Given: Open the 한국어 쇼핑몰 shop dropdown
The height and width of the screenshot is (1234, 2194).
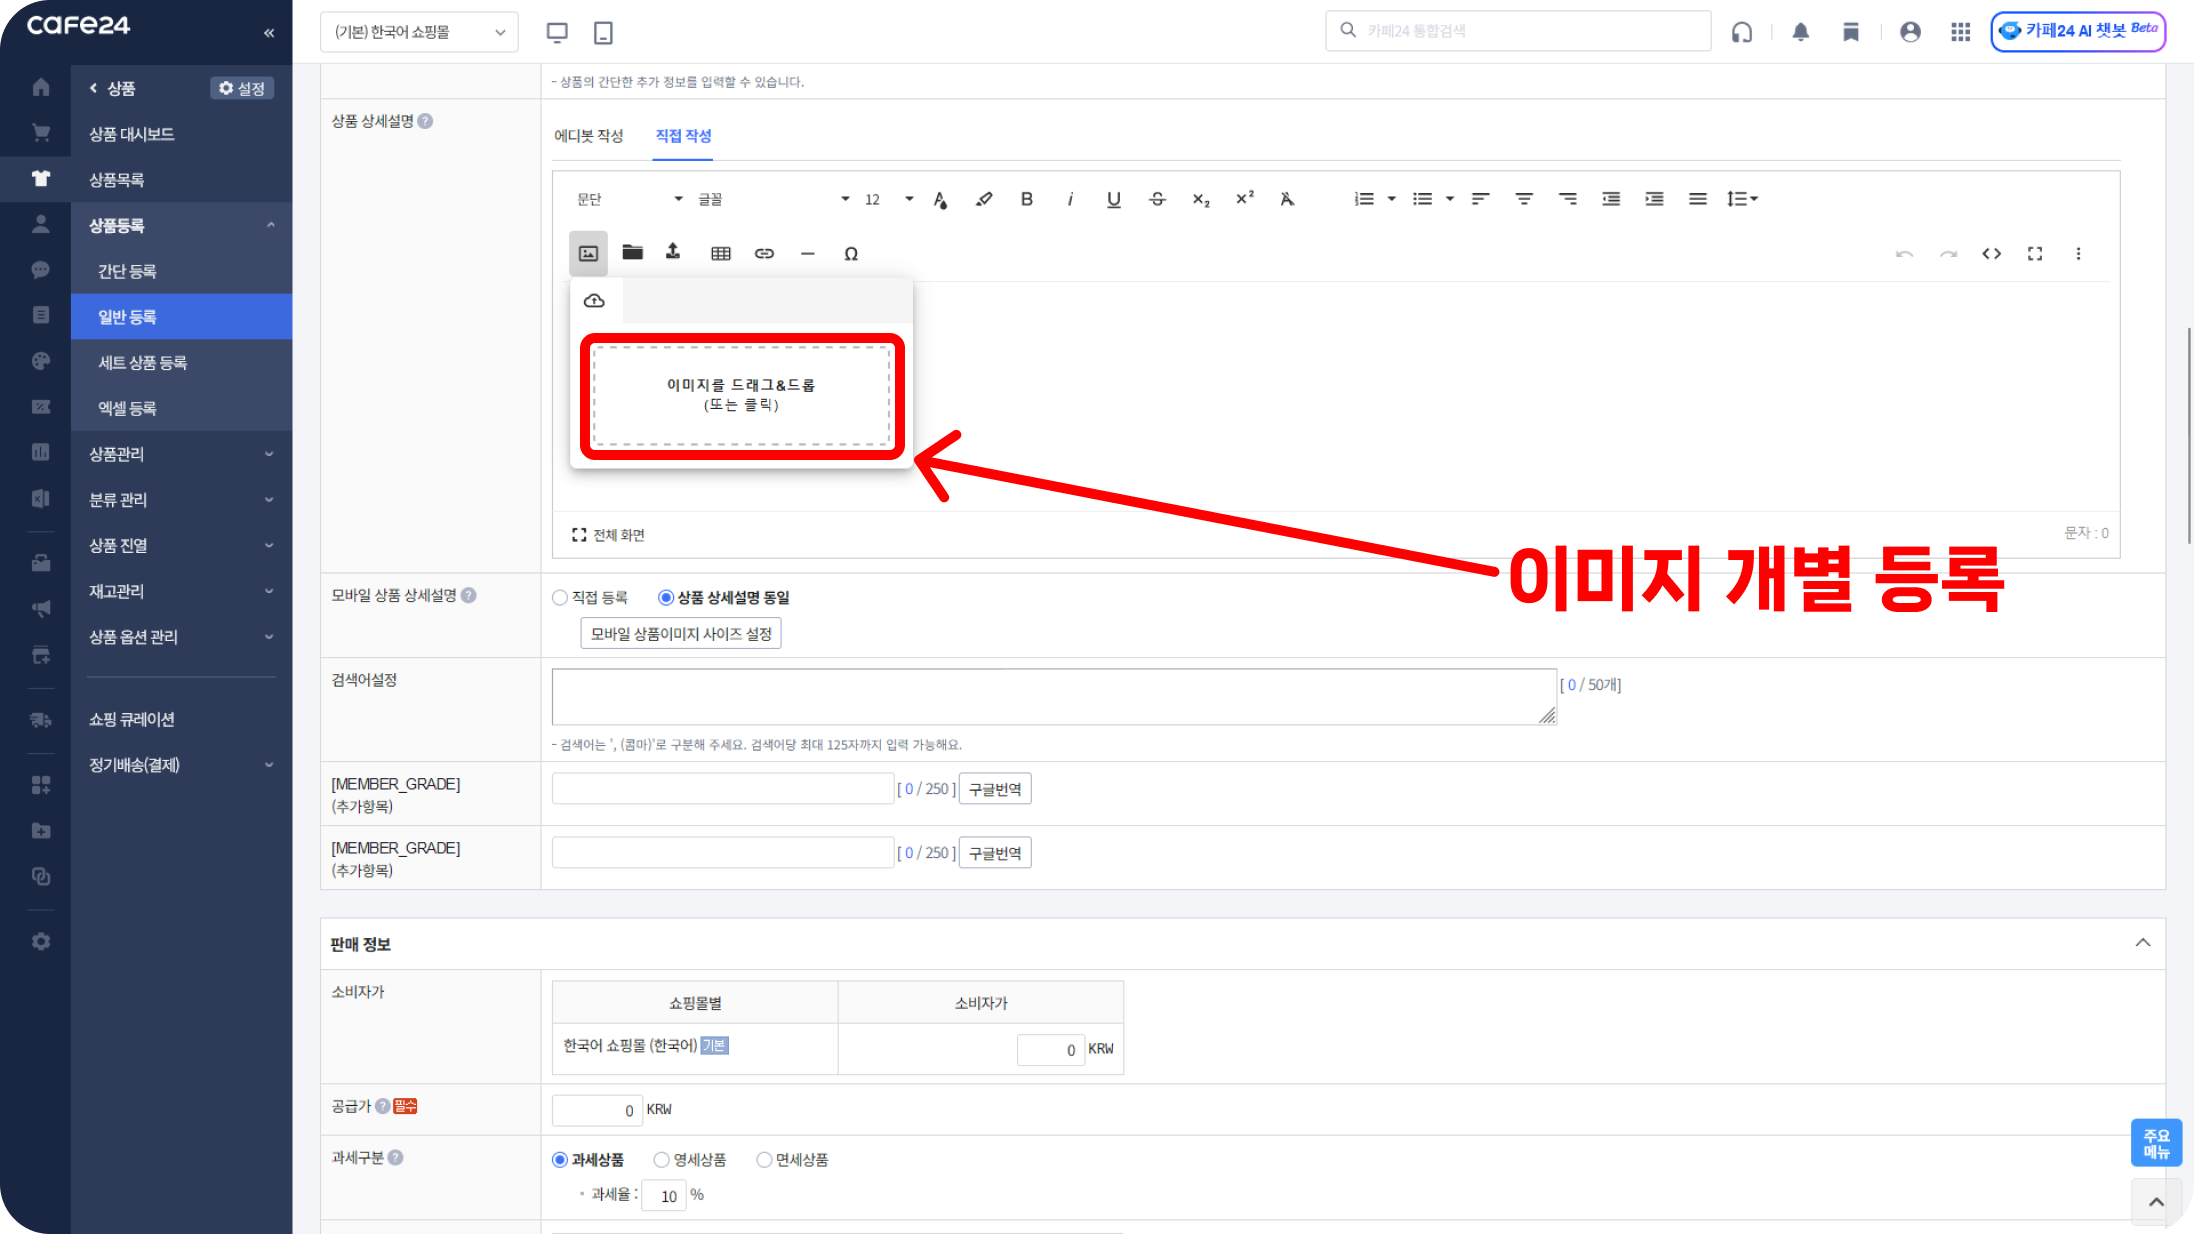Looking at the screenshot, I should coord(419,32).
